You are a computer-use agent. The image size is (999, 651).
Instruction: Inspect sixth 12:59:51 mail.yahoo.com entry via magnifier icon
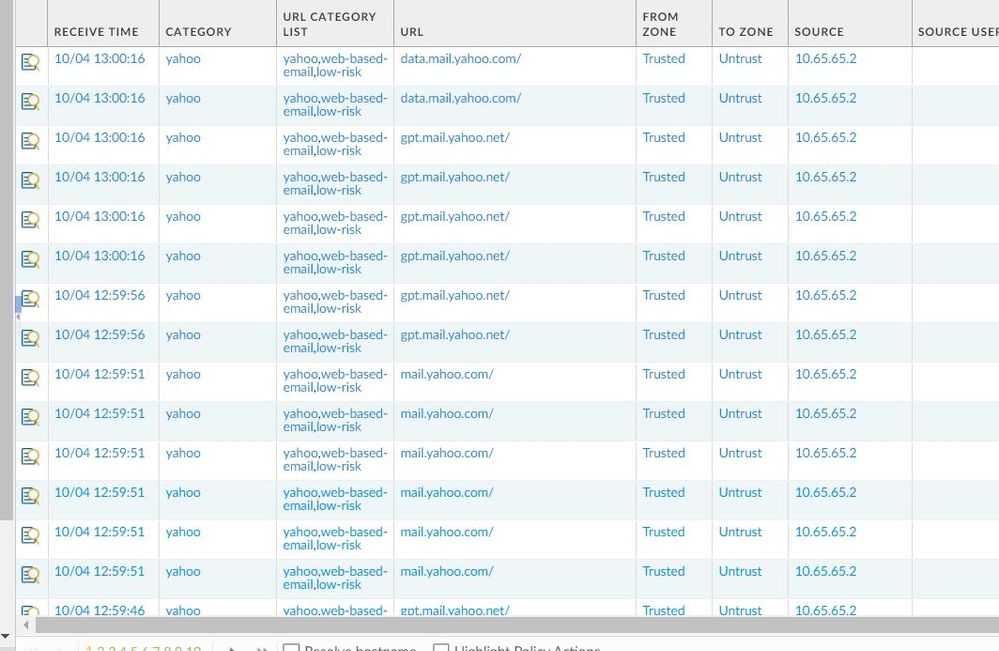30,576
